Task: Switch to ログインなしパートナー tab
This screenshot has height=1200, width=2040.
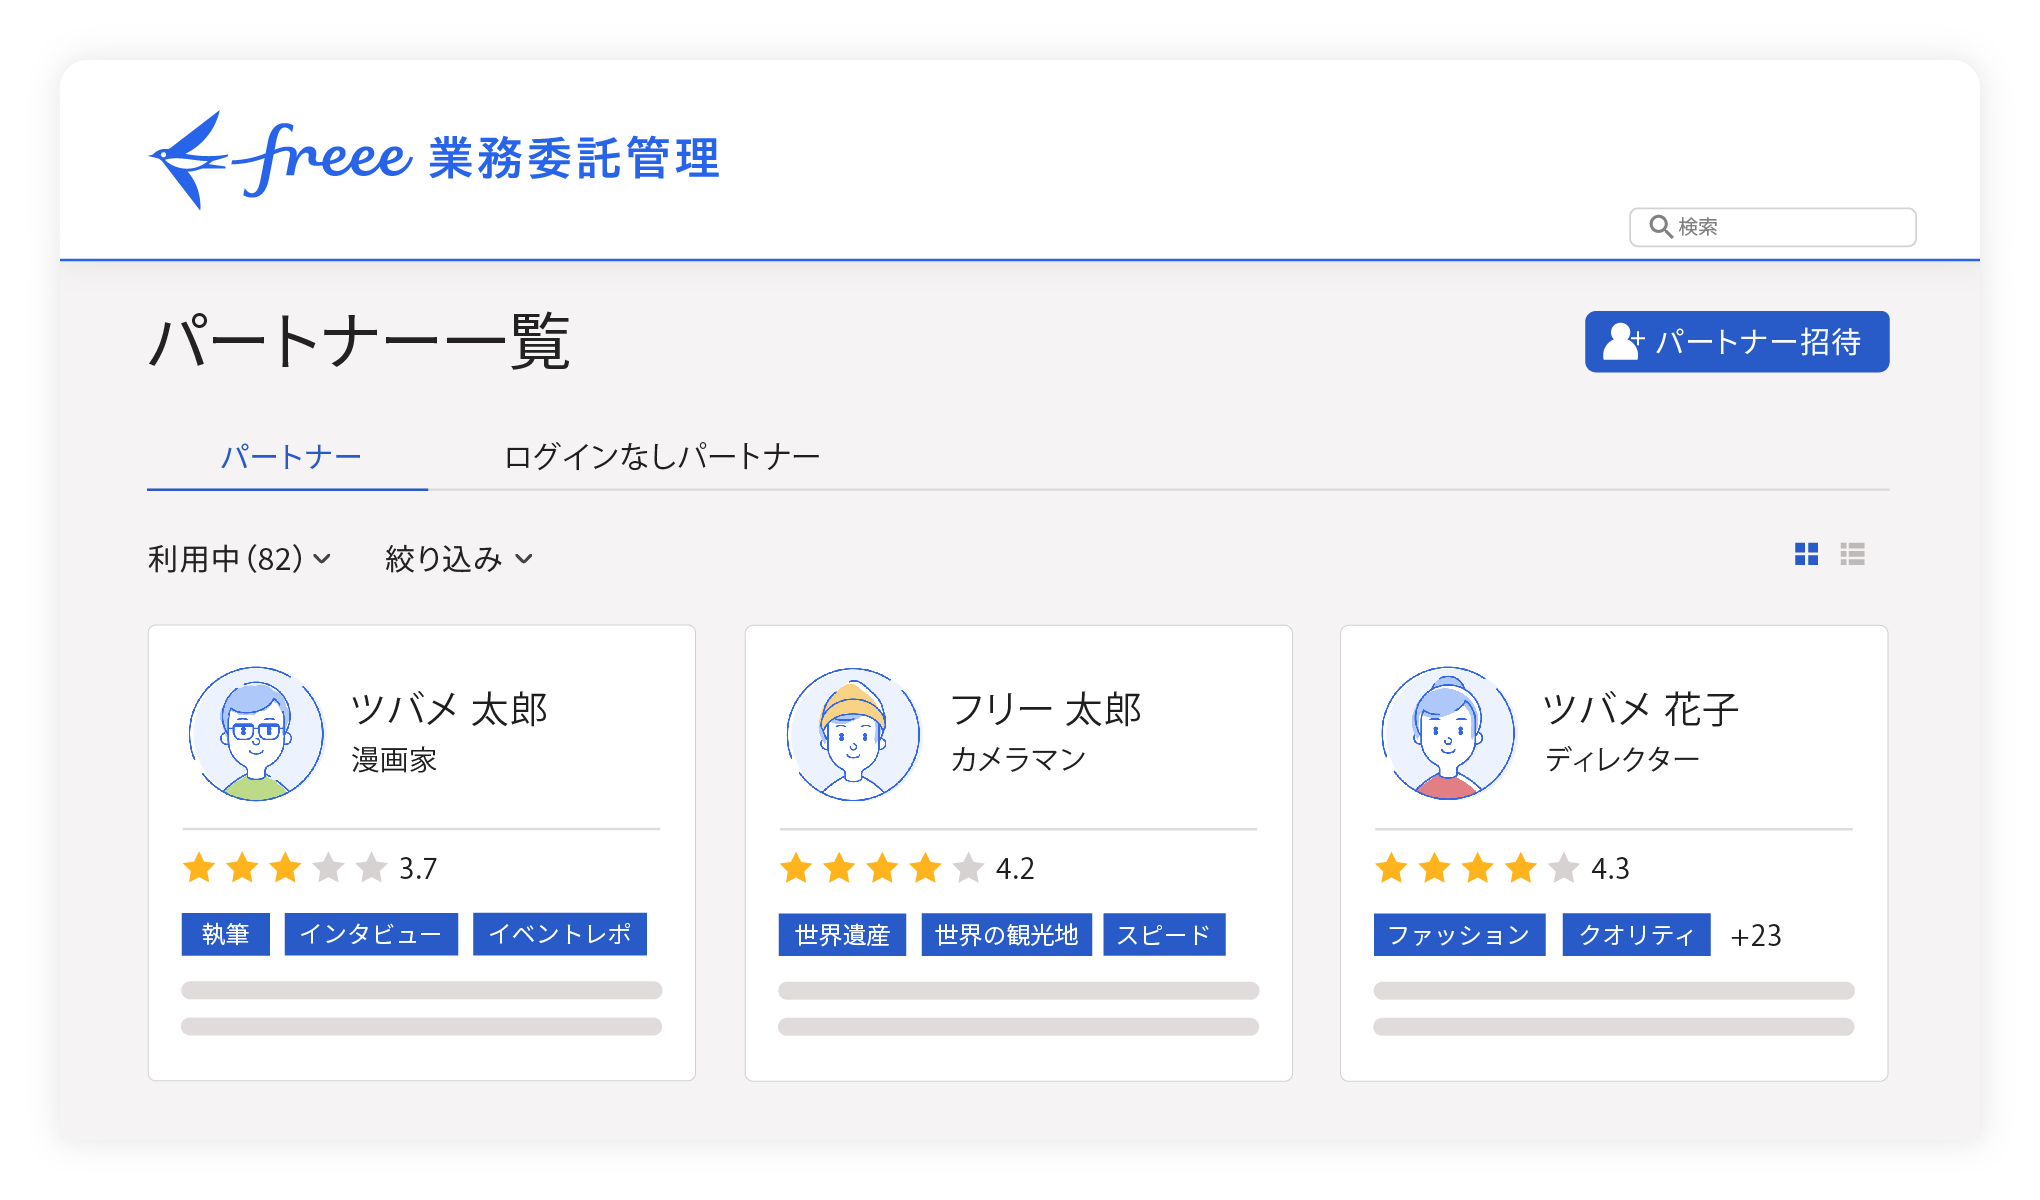Action: pyautogui.click(x=661, y=457)
